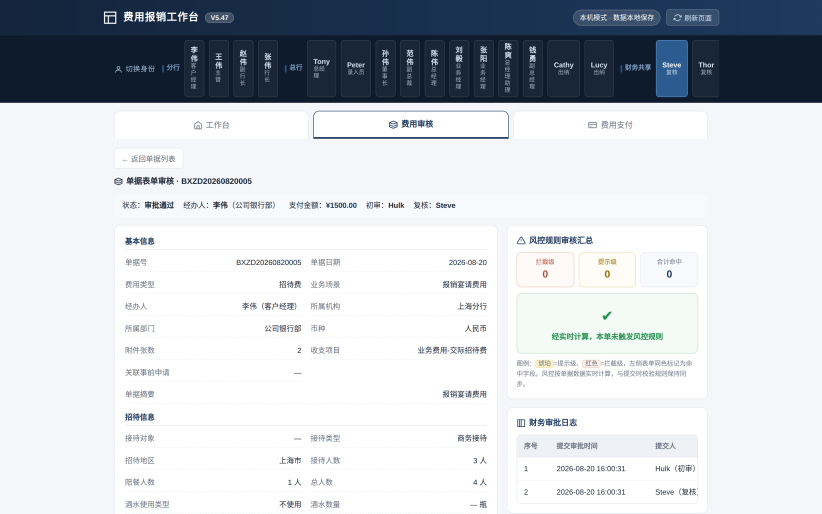Switch identity to 孙伟 董事长
This screenshot has width=822, height=514.
(x=385, y=68)
